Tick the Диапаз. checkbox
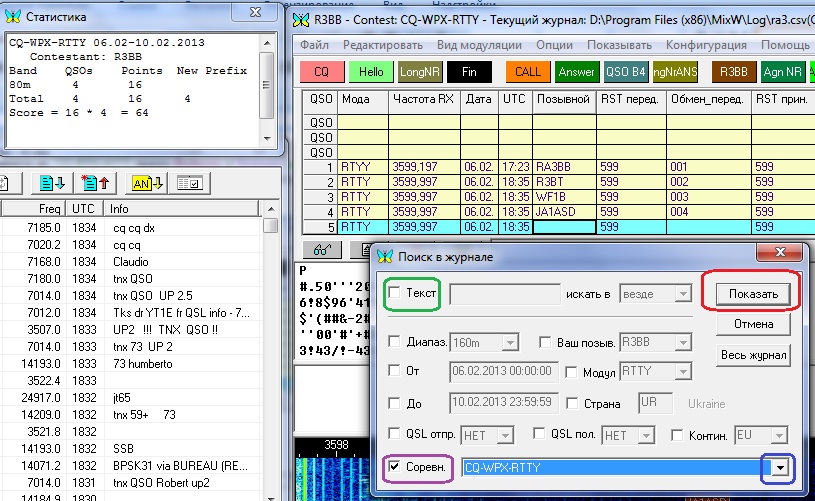This screenshot has width=815, height=501. coord(396,342)
